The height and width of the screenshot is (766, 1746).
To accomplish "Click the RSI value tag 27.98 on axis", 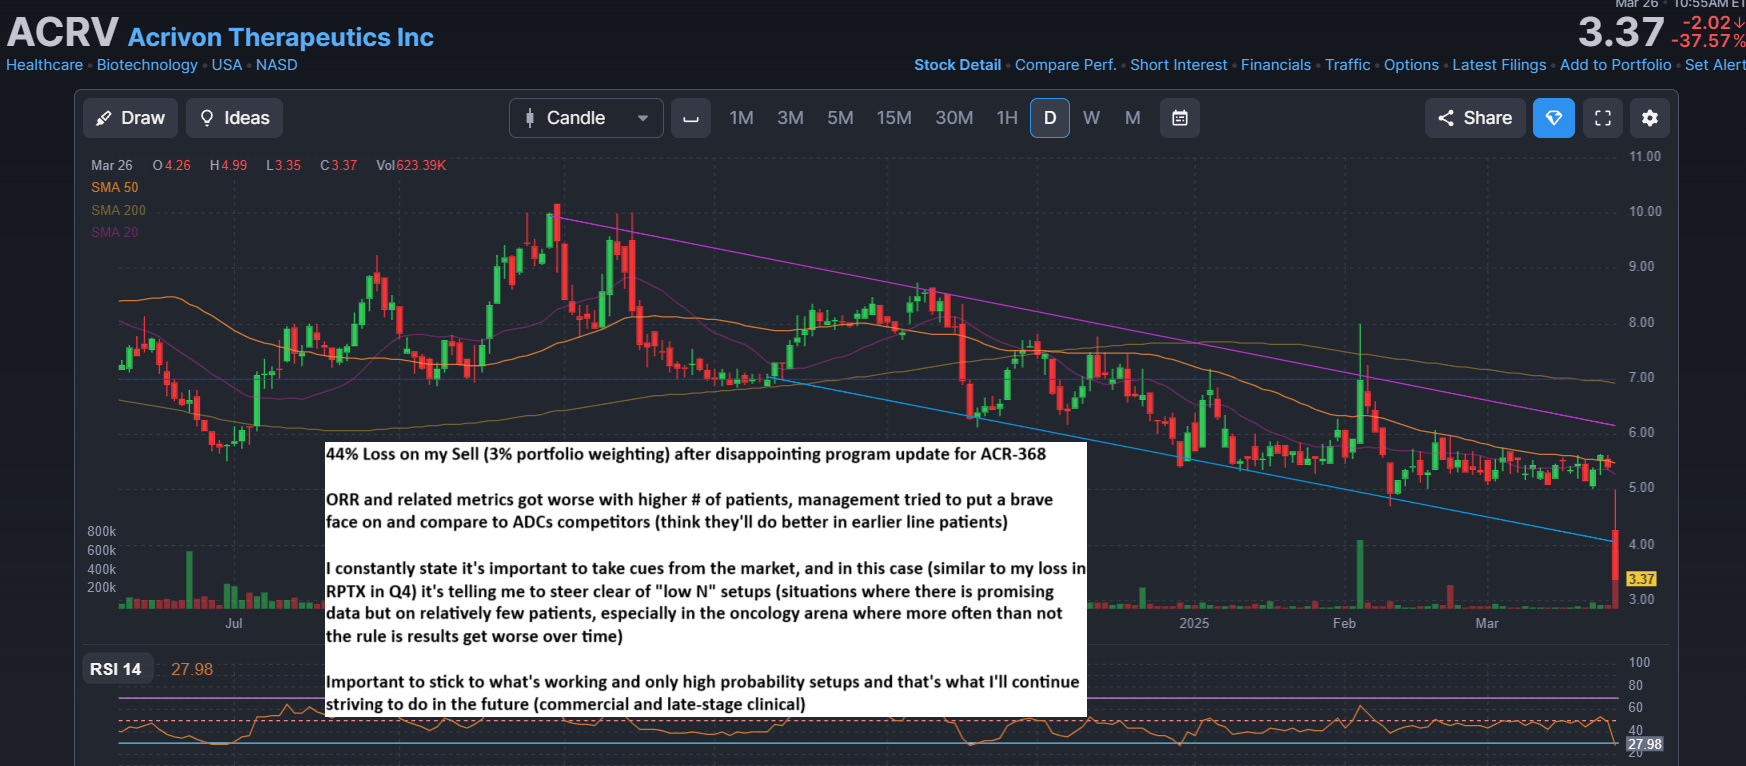I will [x=1645, y=744].
